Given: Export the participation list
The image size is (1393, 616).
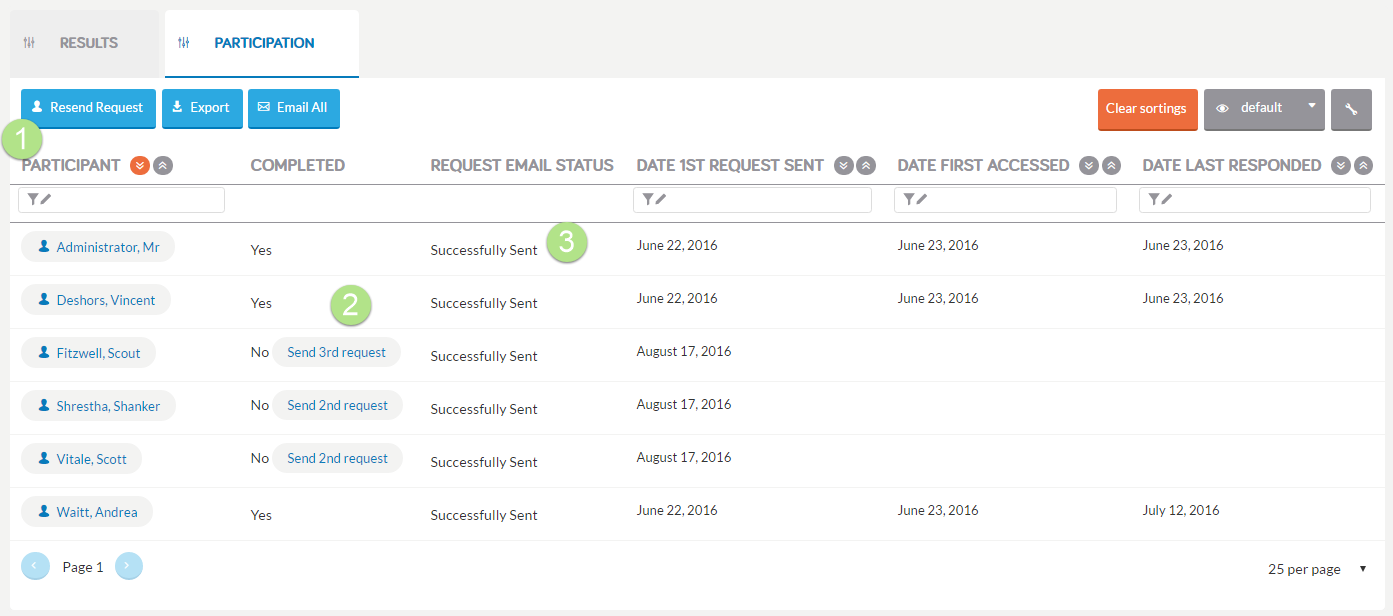Looking at the screenshot, I should pos(202,108).
